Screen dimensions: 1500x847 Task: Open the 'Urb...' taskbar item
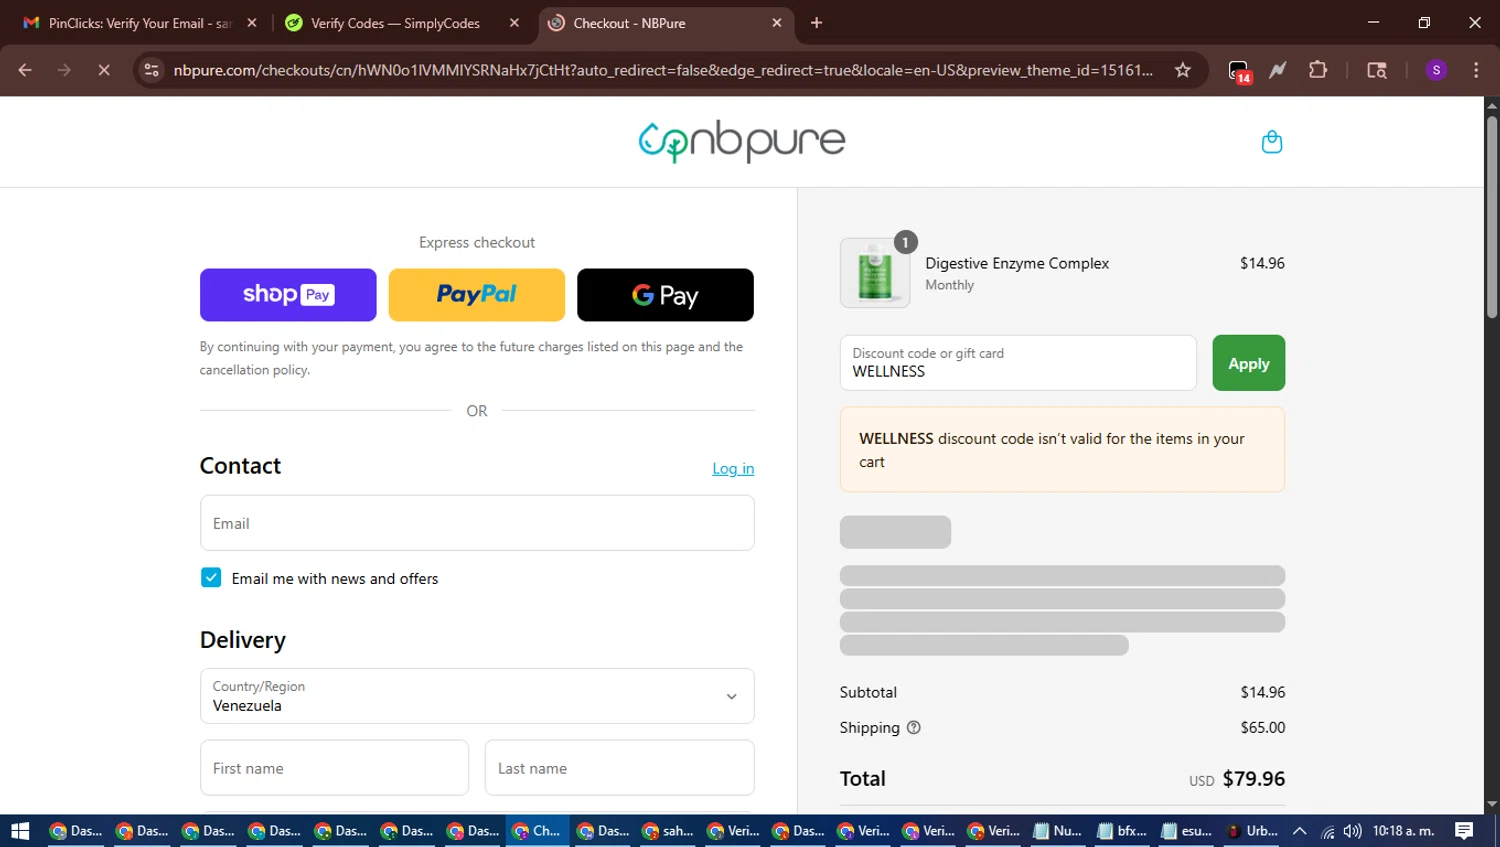[x=1252, y=831]
